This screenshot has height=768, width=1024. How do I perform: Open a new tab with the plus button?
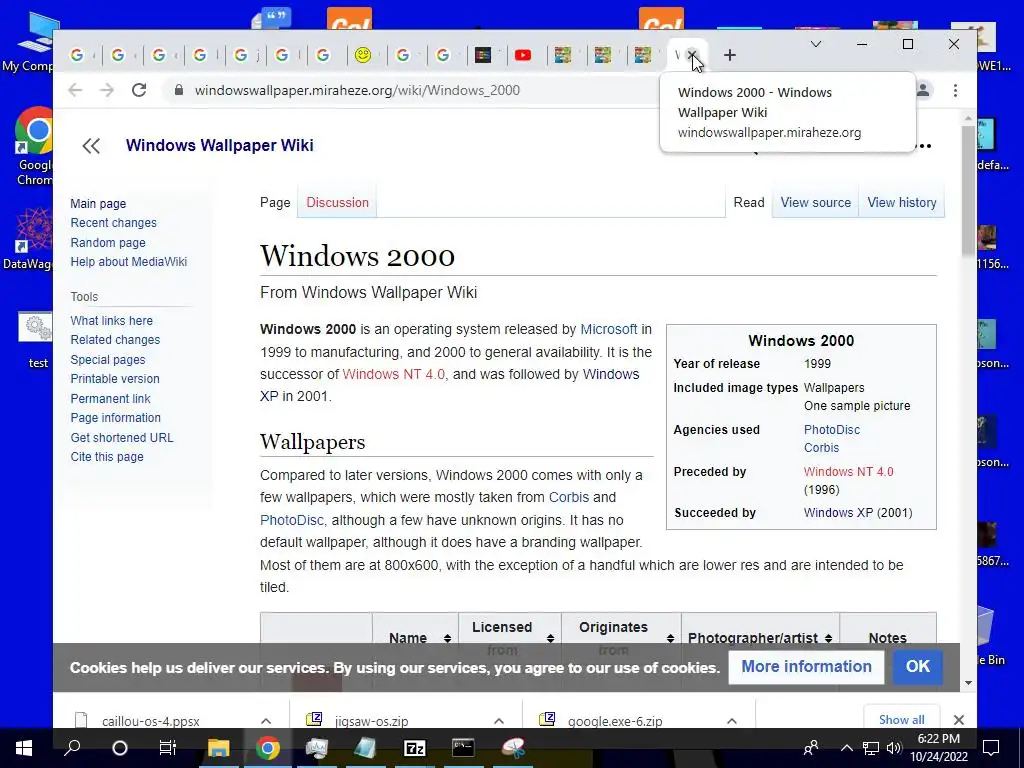pos(729,56)
